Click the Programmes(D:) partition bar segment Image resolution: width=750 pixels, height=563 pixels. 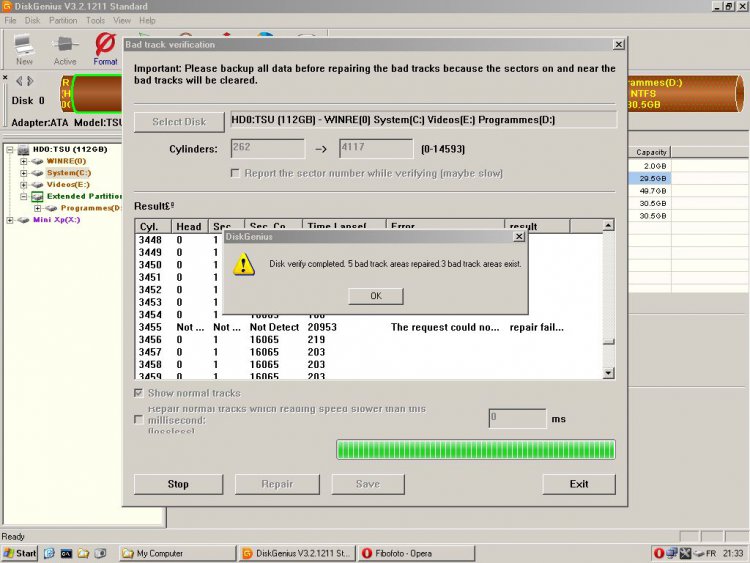(x=684, y=93)
